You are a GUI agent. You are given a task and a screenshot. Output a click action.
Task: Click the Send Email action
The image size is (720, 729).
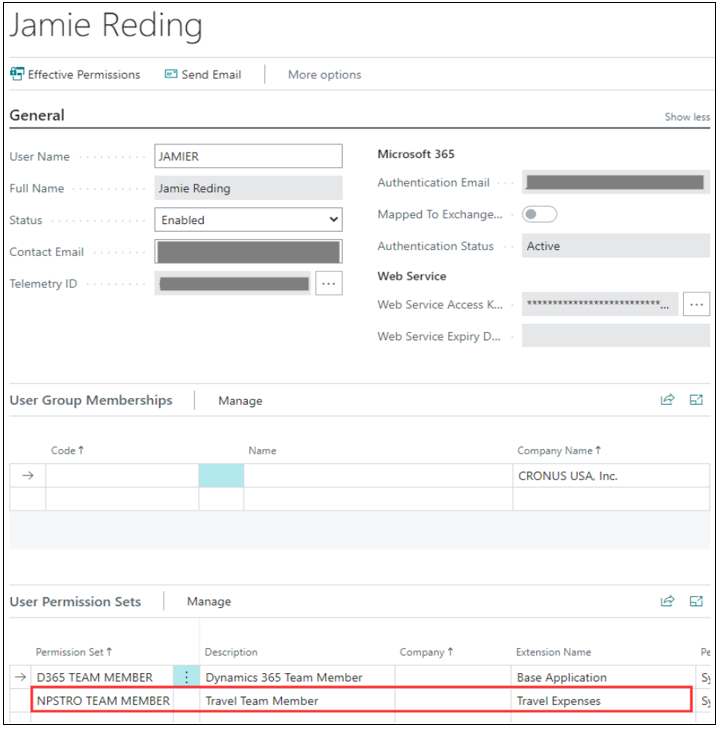[203, 74]
